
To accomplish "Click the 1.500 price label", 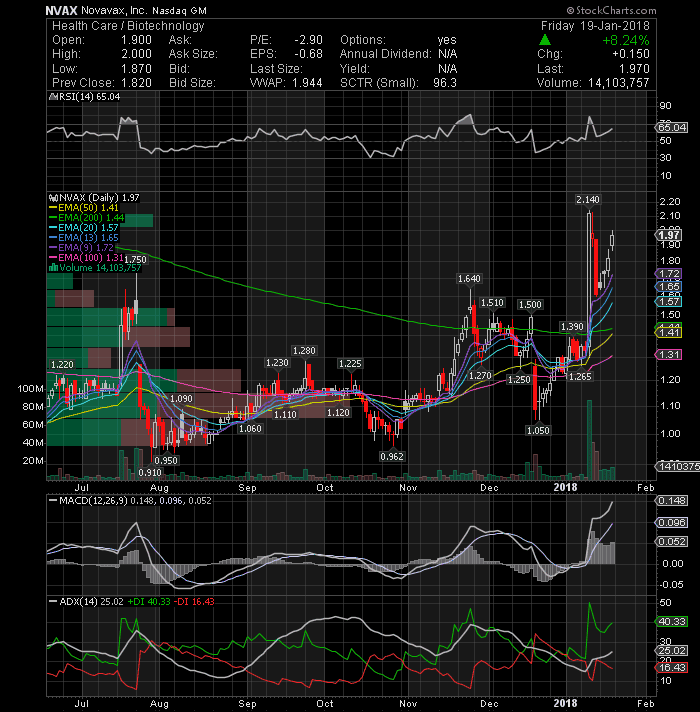I will pyautogui.click(x=530, y=304).
